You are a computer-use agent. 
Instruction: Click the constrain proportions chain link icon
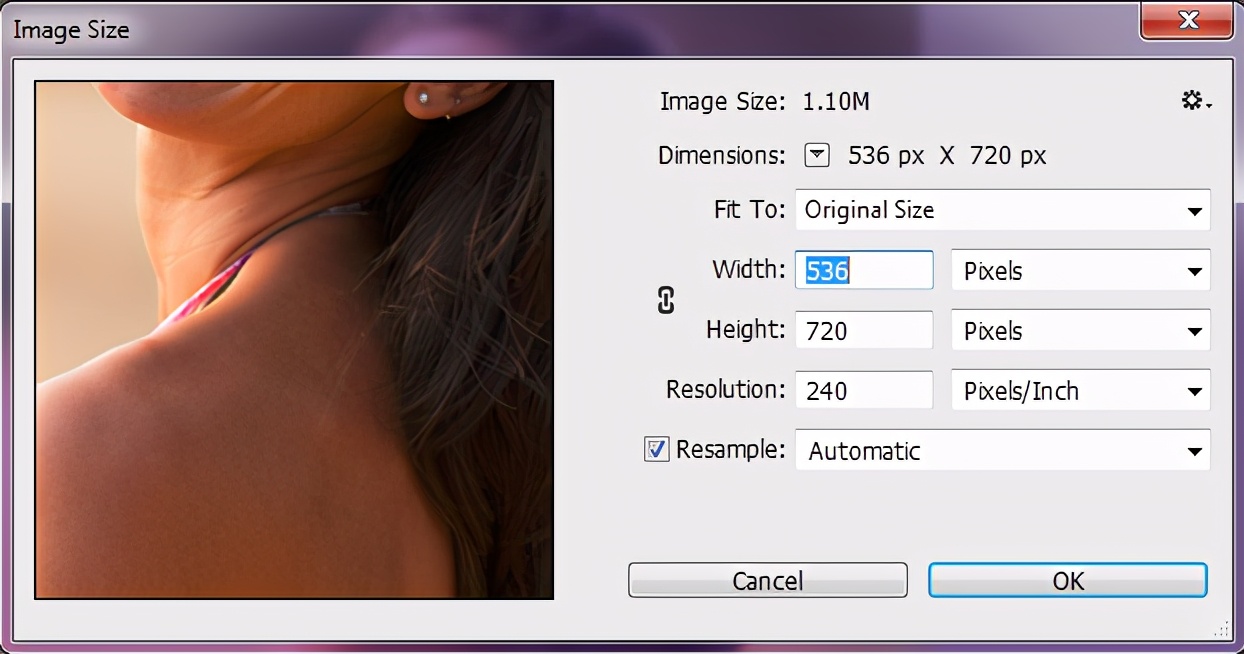click(x=665, y=300)
